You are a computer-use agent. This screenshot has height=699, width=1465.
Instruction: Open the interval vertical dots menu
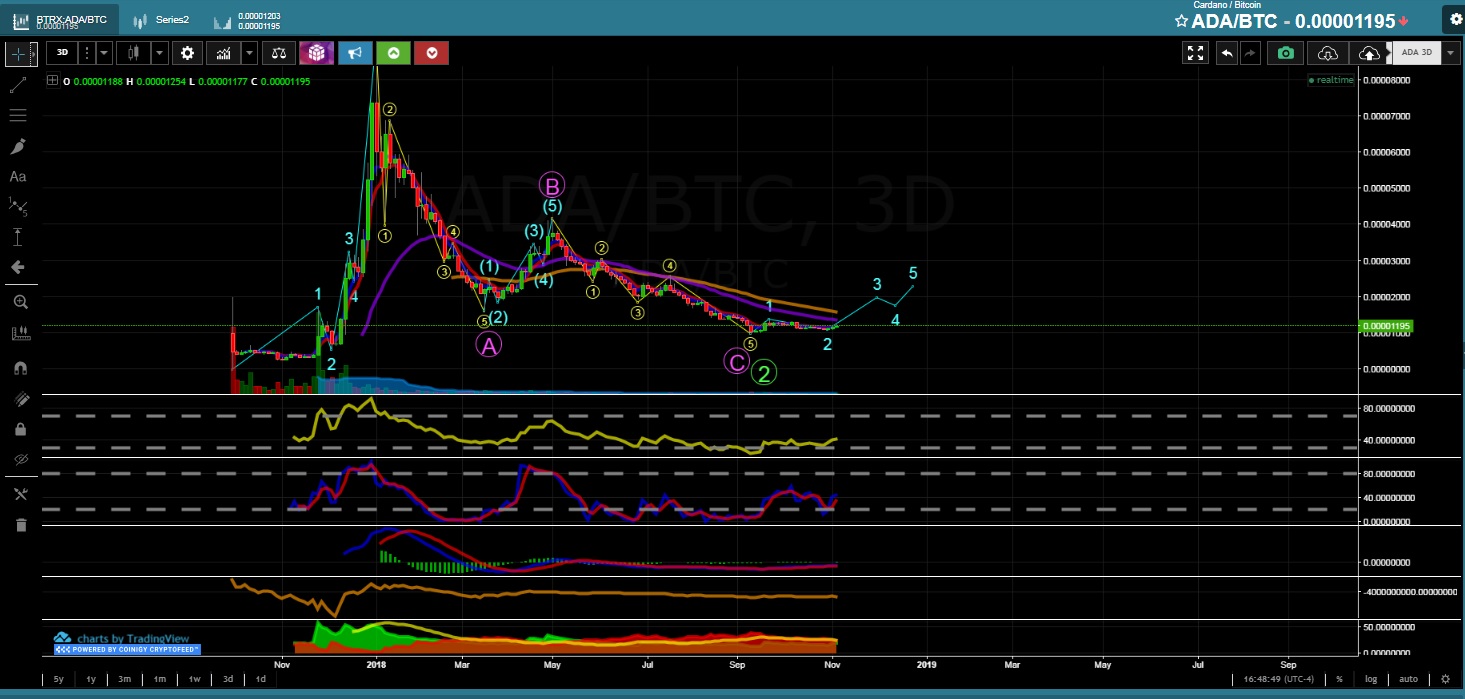pos(86,53)
